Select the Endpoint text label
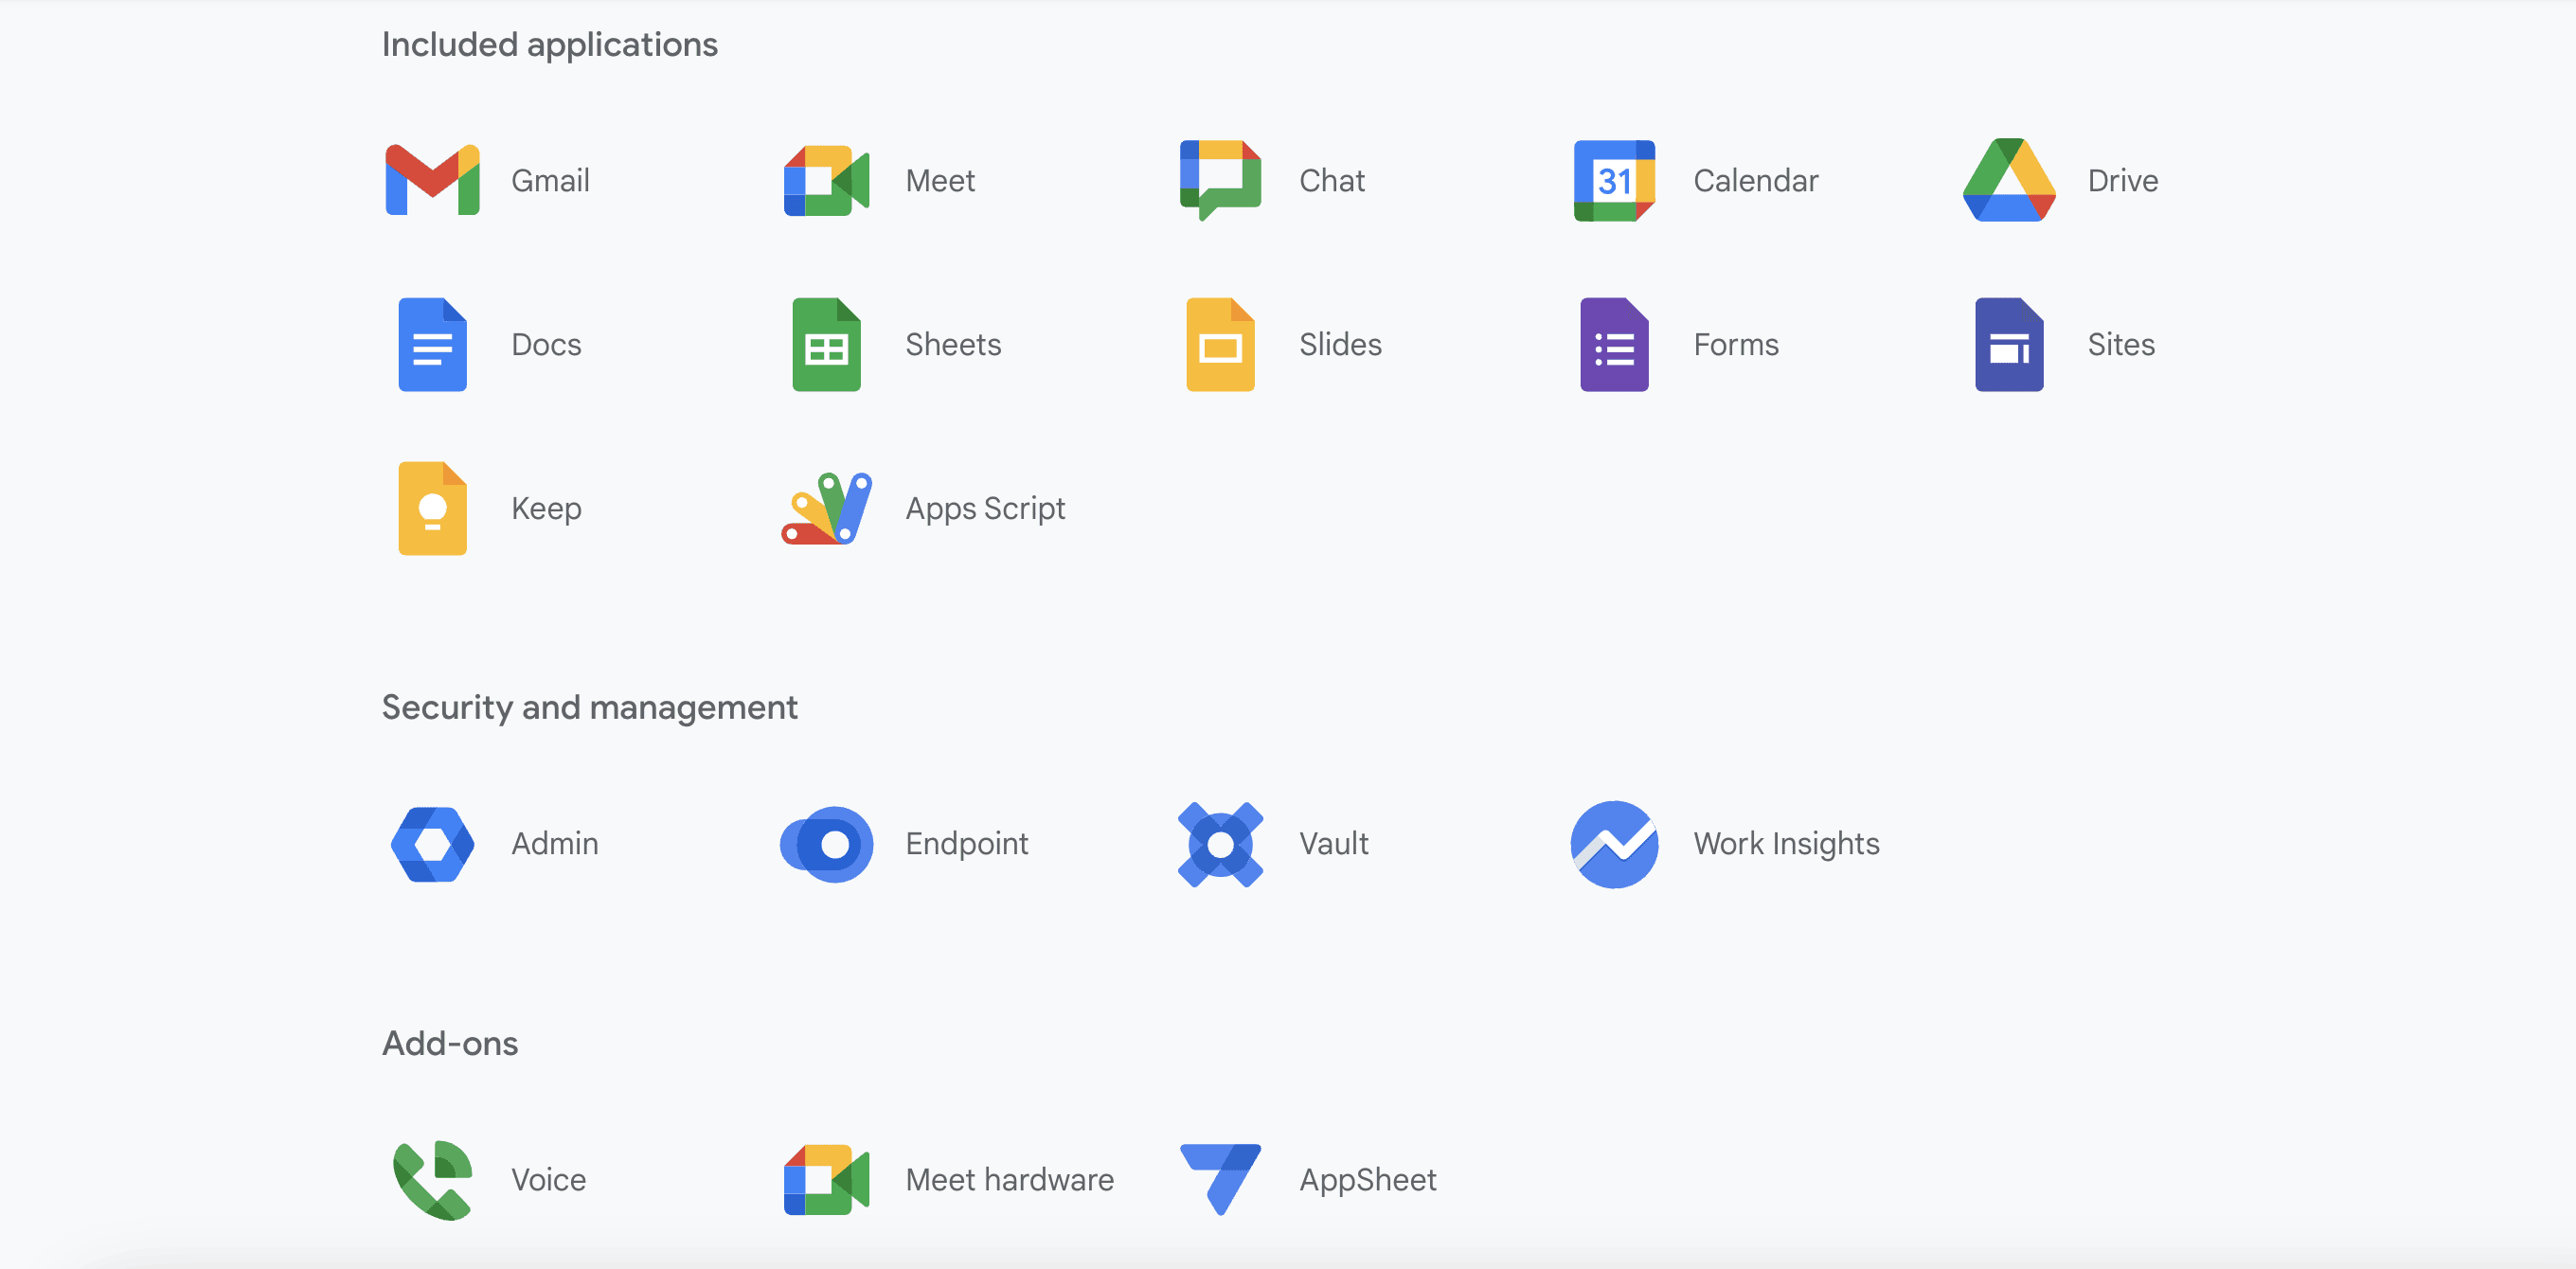This screenshot has width=2576, height=1269. point(967,844)
